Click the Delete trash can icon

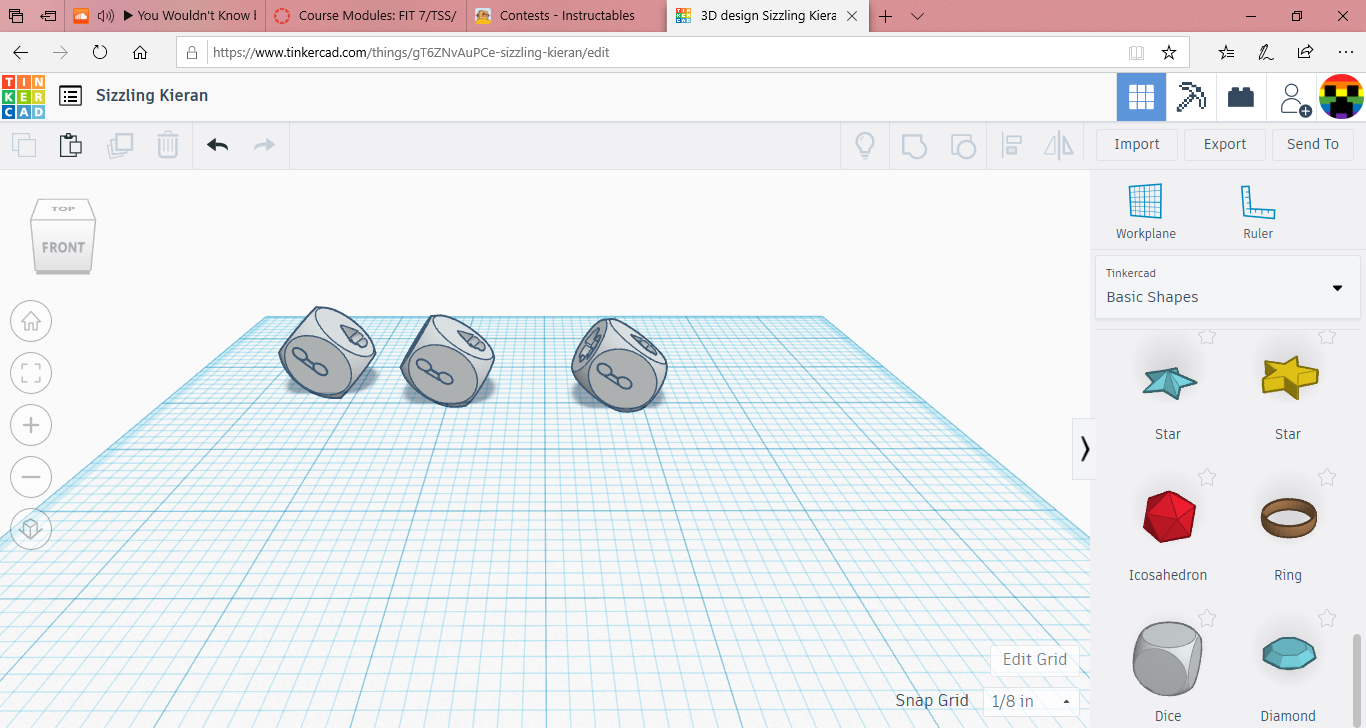[x=168, y=146]
